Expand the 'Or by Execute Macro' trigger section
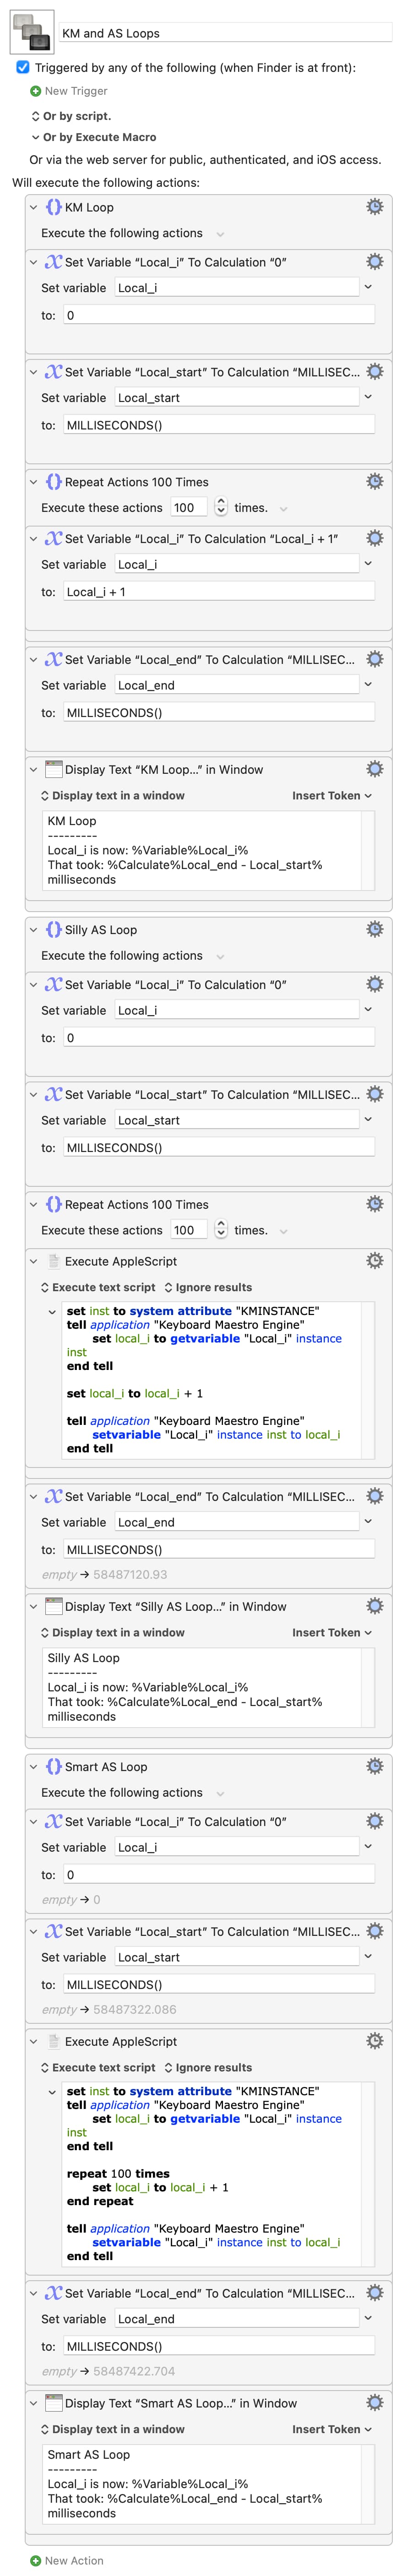 pyautogui.click(x=36, y=137)
